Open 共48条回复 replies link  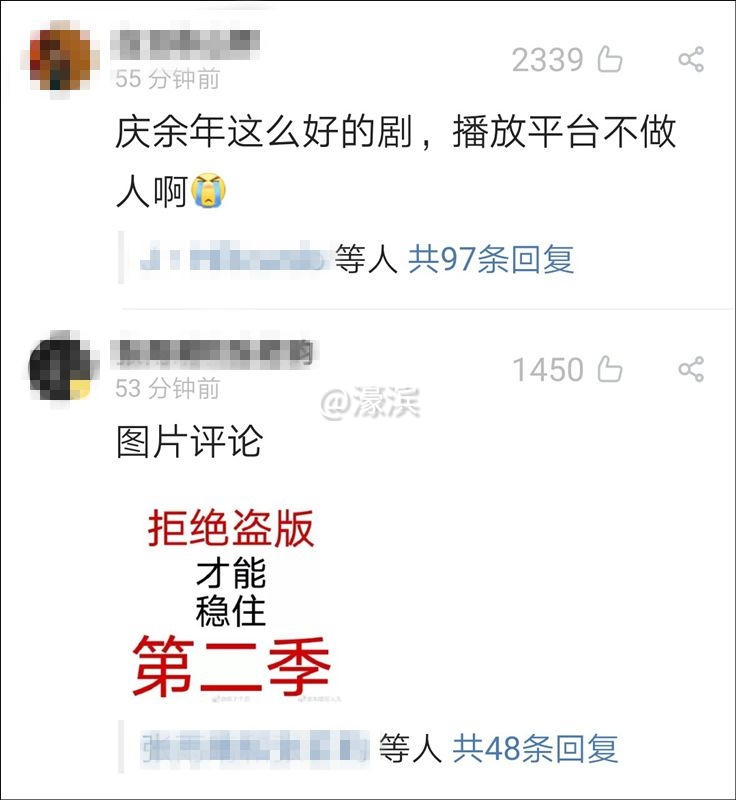(535, 748)
